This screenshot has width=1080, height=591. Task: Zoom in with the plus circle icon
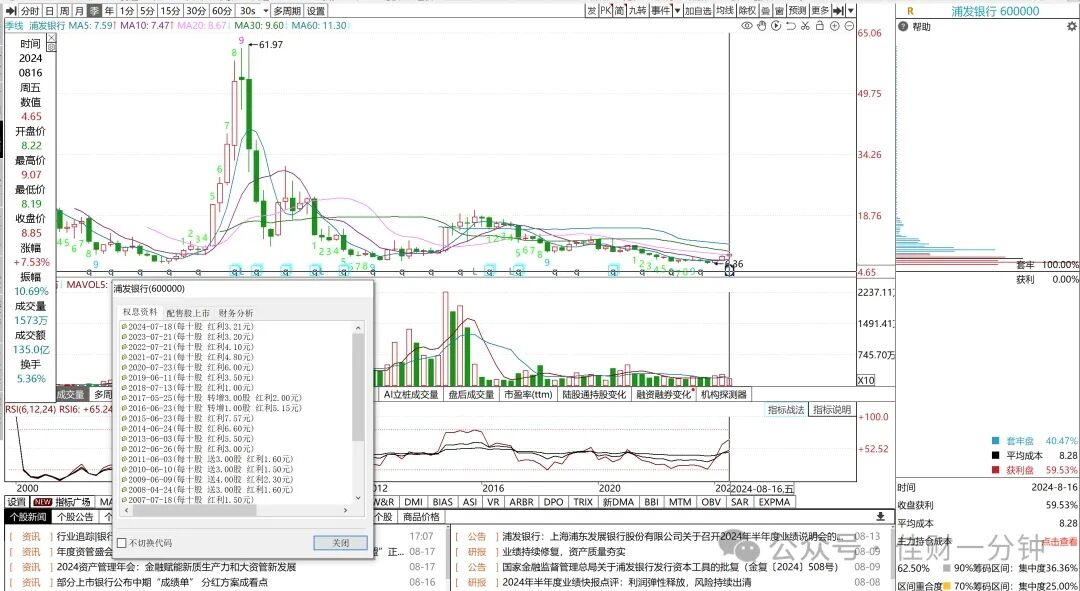tap(834, 26)
